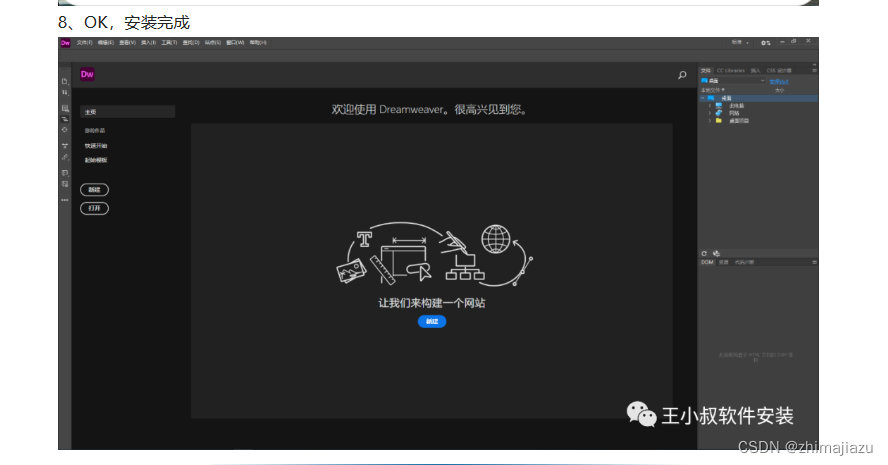Open the 工具(T) Tools menu
Image resolution: width=888 pixels, height=465 pixels.
click(169, 42)
